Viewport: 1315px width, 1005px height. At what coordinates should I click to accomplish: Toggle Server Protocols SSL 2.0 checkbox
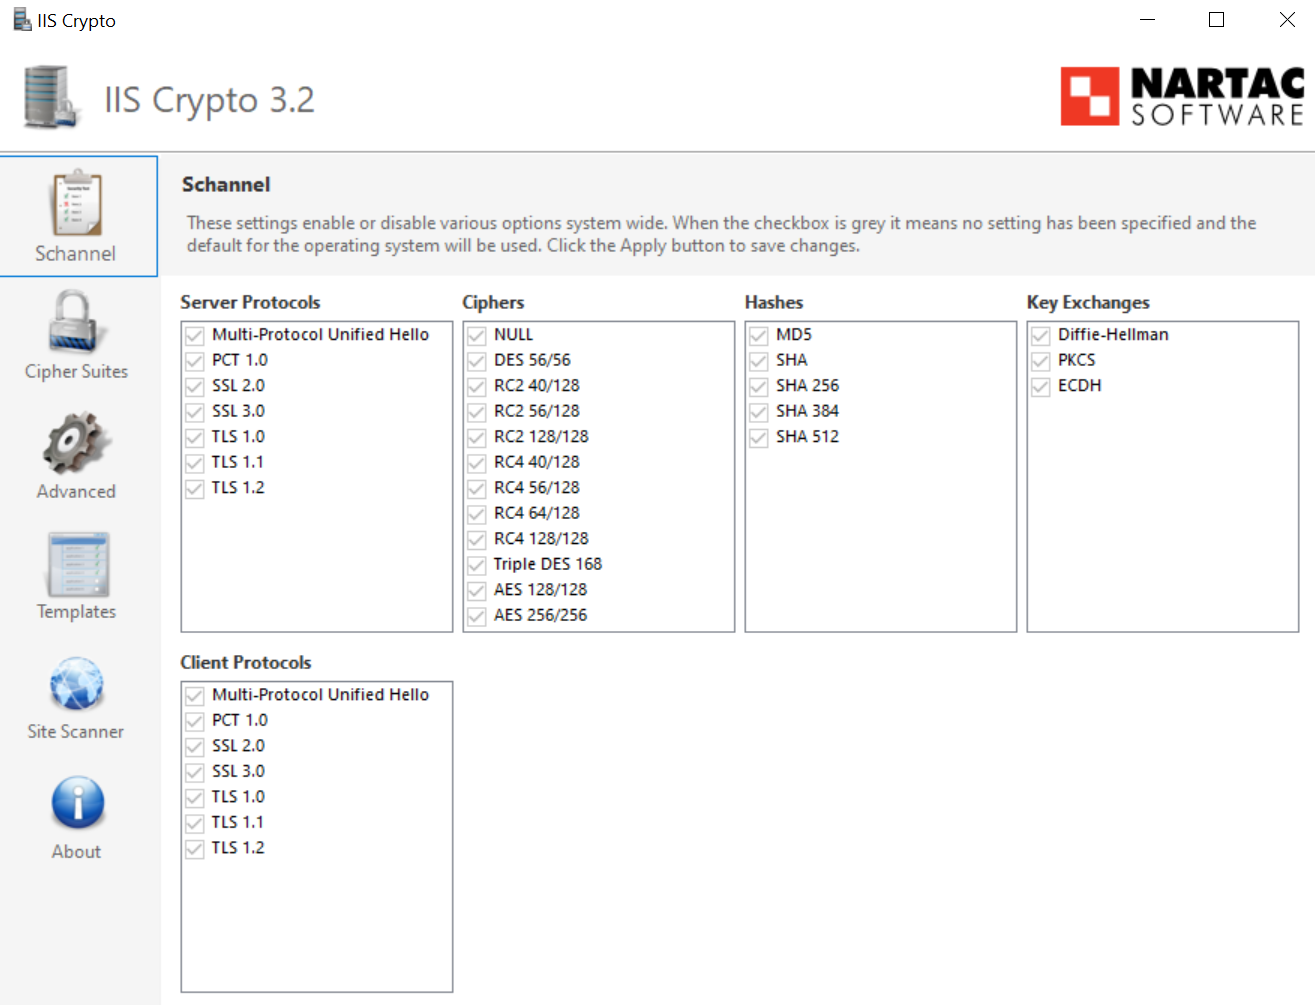(195, 386)
